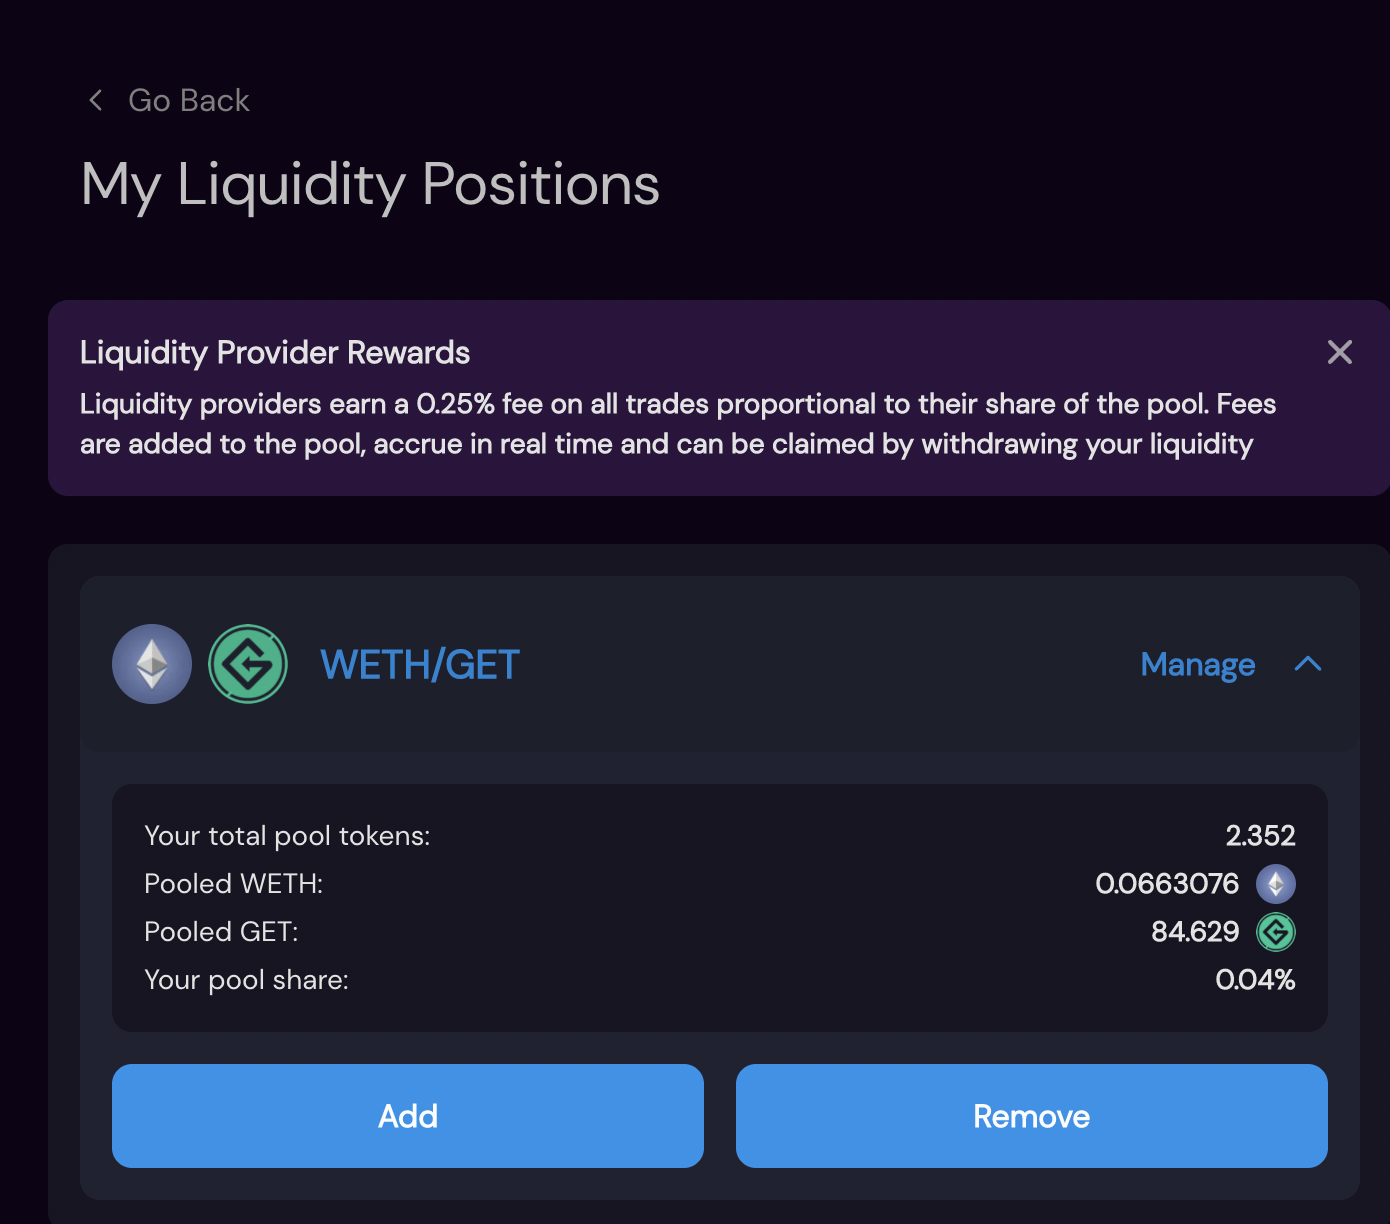The image size is (1390, 1224).
Task: Click the pooled WETH amount 0.0663076
Action: [1167, 884]
